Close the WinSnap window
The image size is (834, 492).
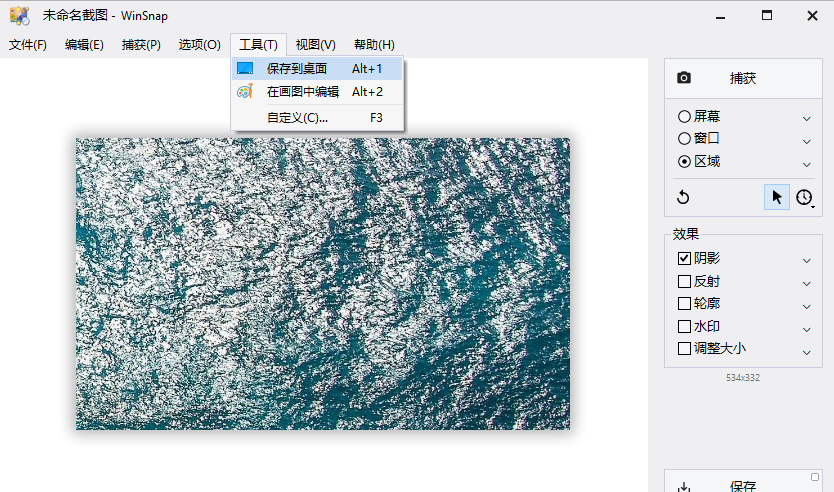point(812,16)
